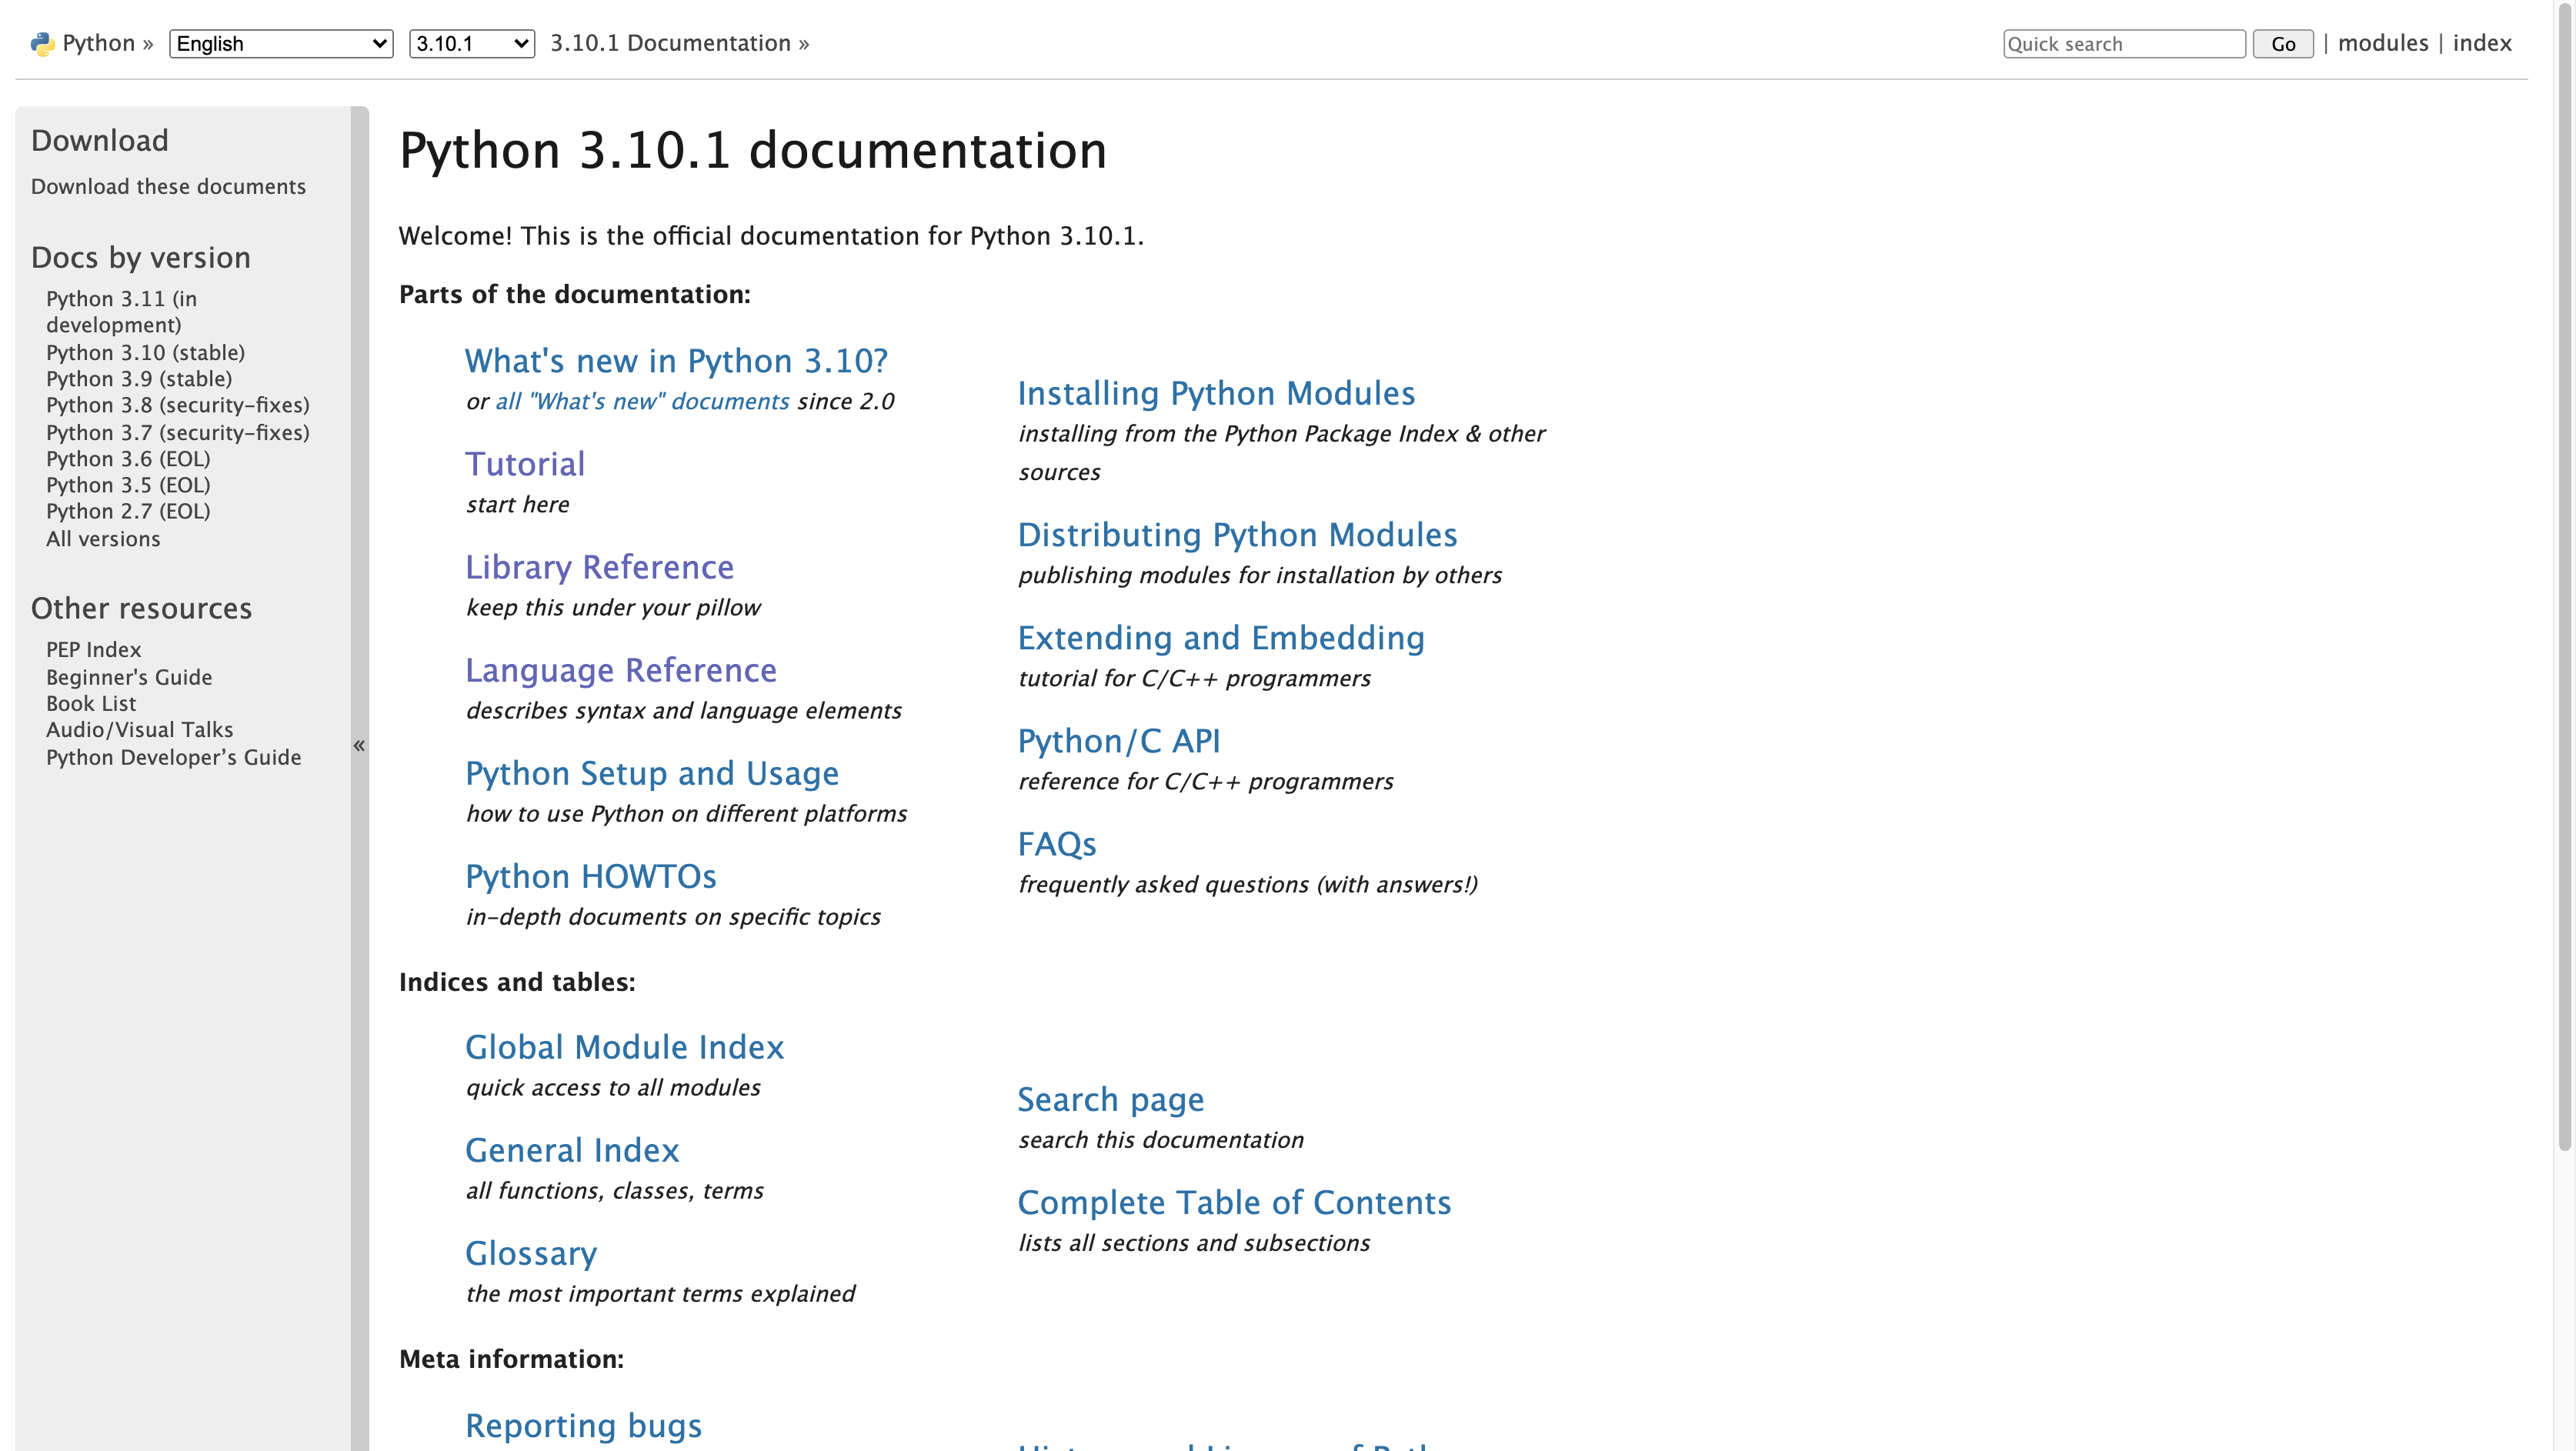This screenshot has height=1451, width=2576.
Task: Open the Library Reference link
Action: pyautogui.click(x=599, y=567)
